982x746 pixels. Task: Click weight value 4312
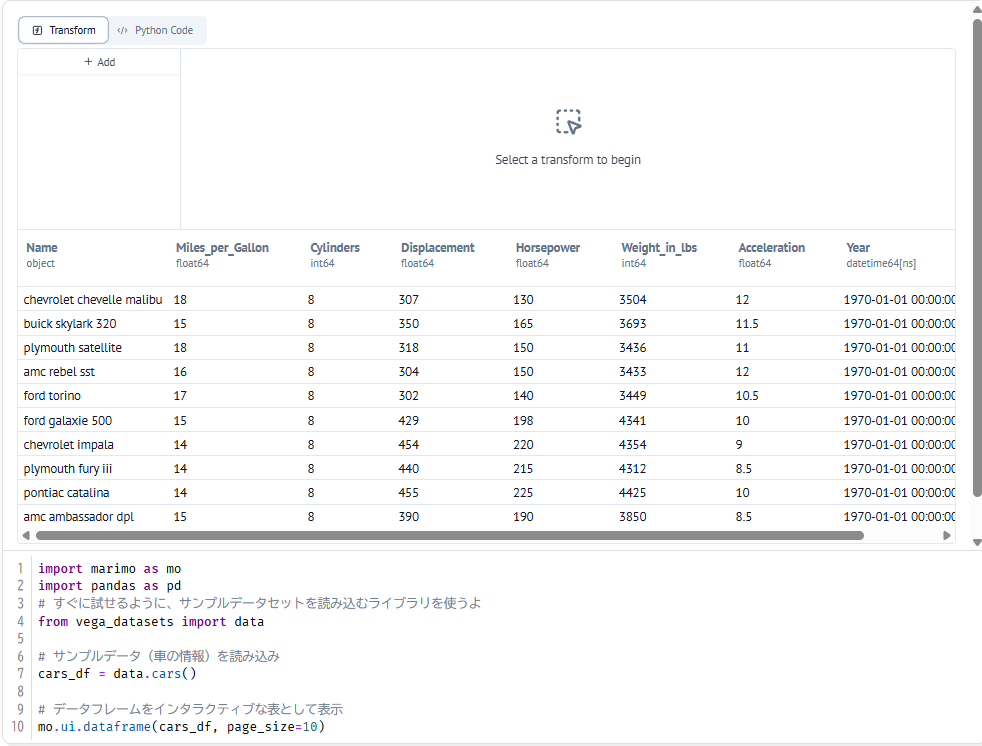click(x=633, y=469)
